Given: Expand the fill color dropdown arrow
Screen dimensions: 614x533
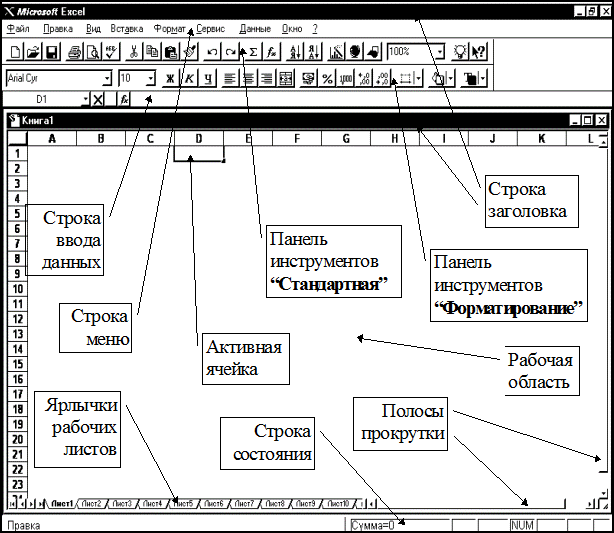Looking at the screenshot, I should (x=451, y=78).
